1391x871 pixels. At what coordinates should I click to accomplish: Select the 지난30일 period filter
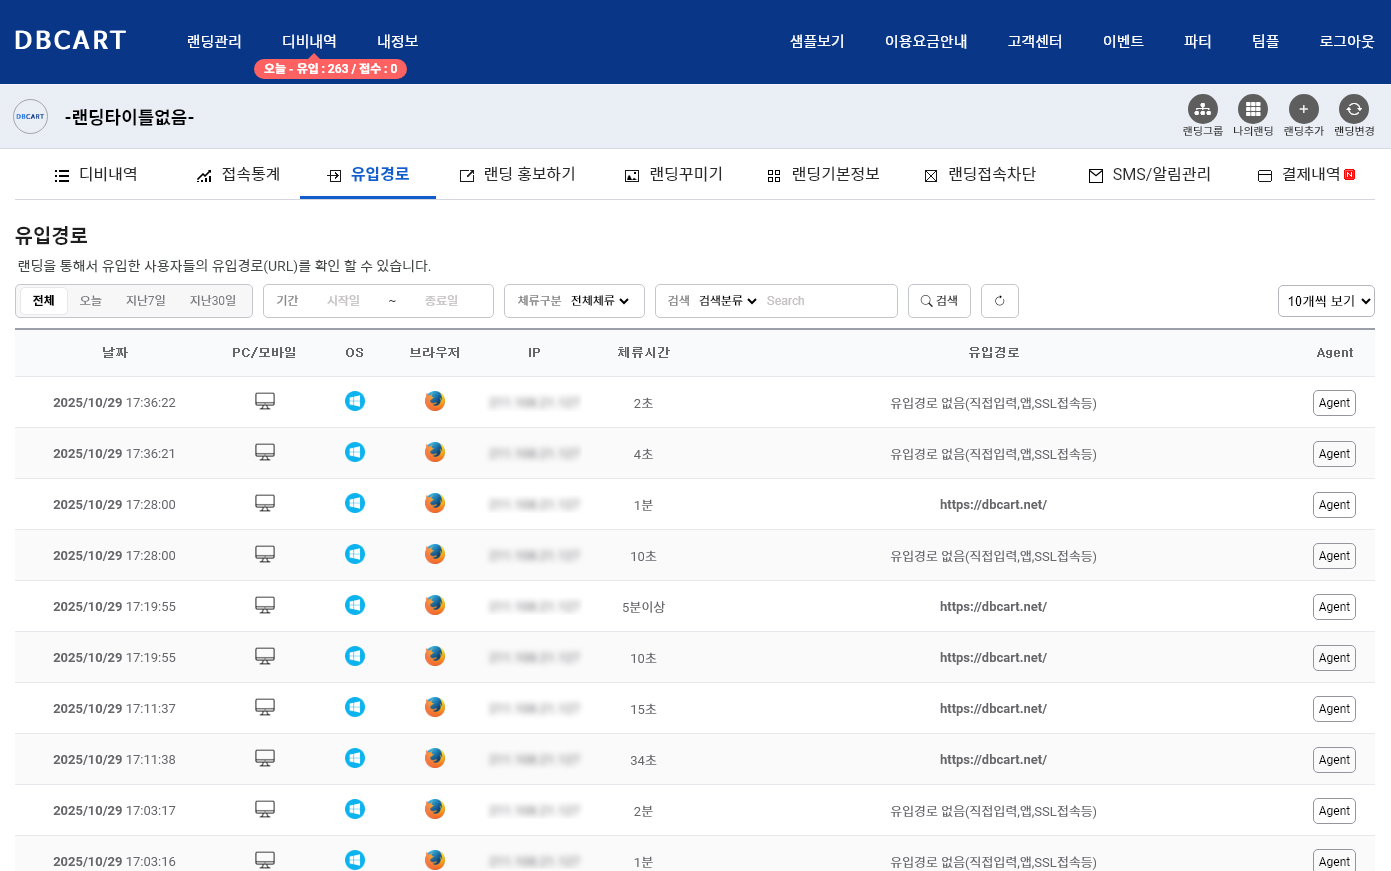[x=213, y=301]
